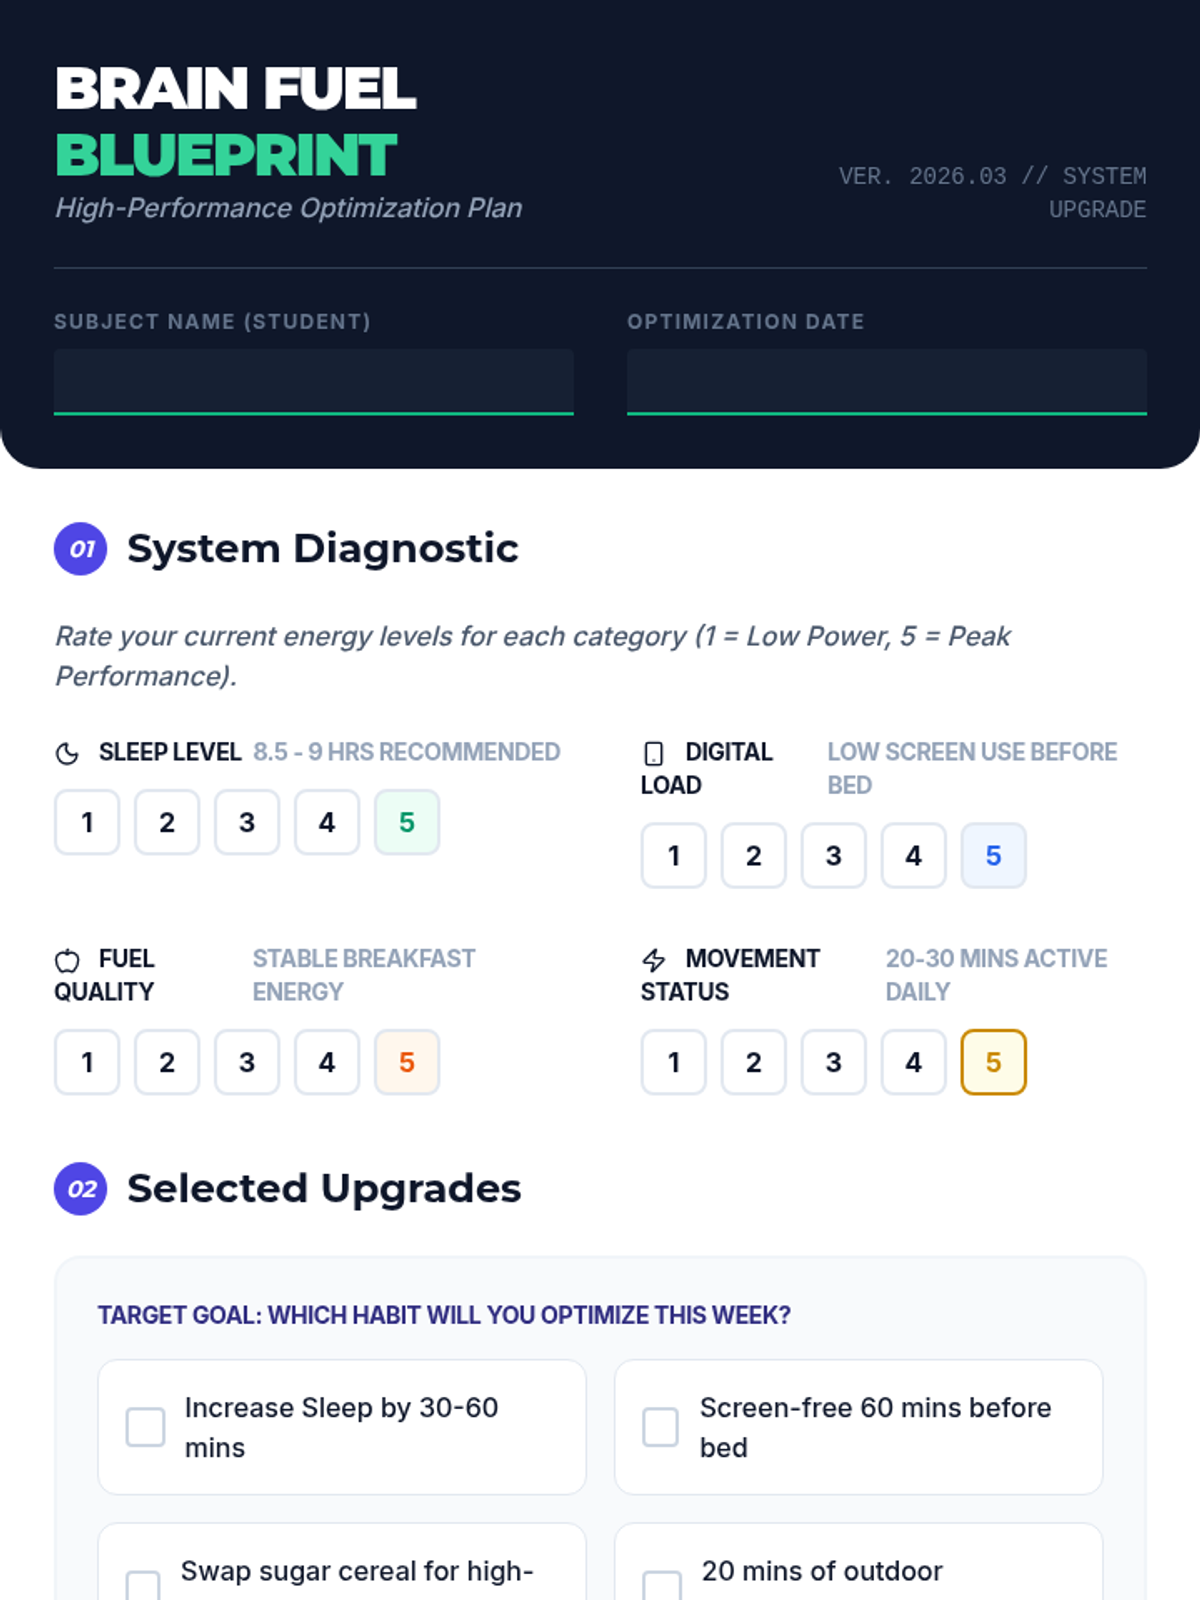This screenshot has width=1200, height=1600.
Task: Check Screen-free 60 mins before bed
Action: tap(660, 1427)
